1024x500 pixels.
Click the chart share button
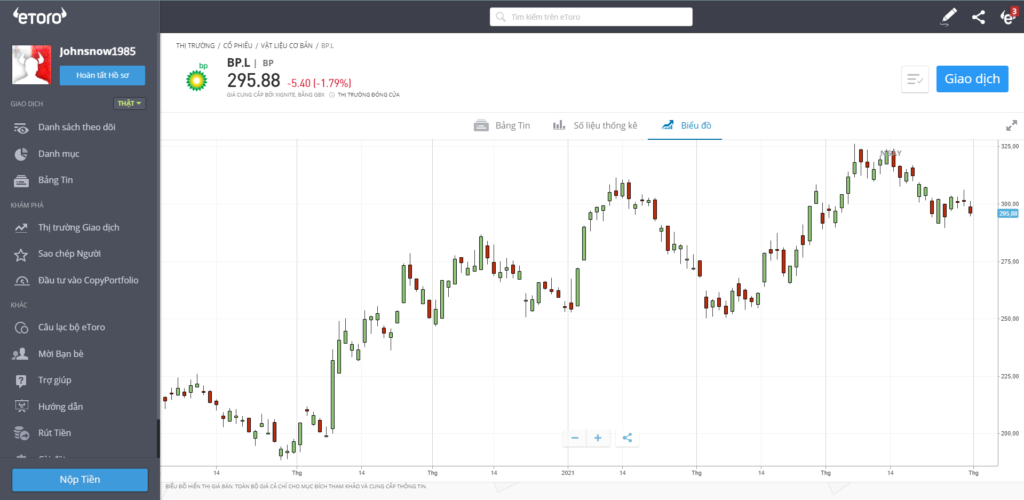click(627, 438)
